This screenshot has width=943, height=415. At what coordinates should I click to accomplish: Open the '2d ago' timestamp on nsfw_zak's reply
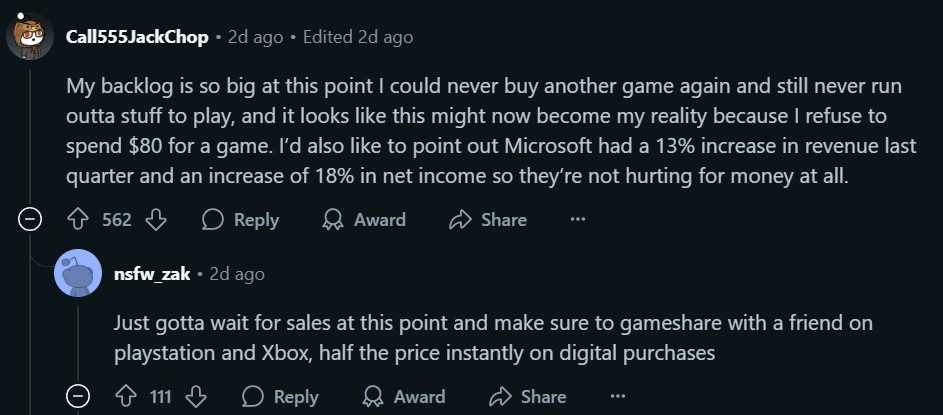click(237, 274)
